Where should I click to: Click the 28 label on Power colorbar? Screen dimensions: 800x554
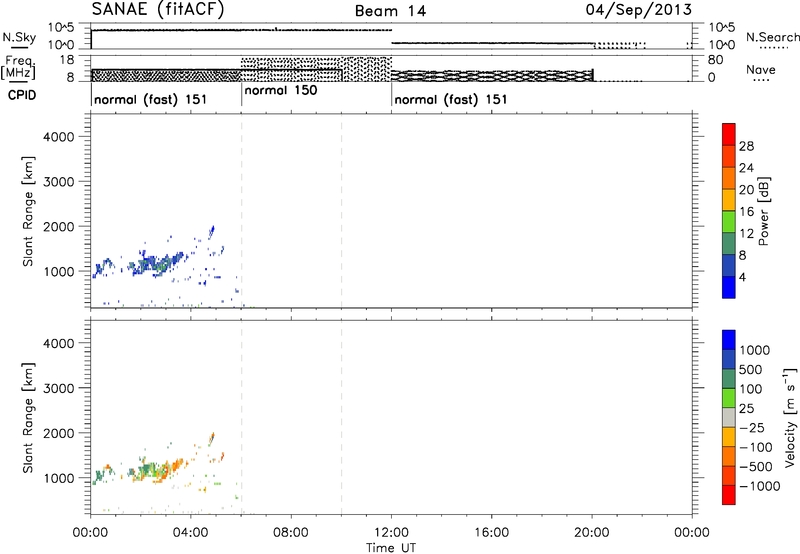pyautogui.click(x=746, y=146)
